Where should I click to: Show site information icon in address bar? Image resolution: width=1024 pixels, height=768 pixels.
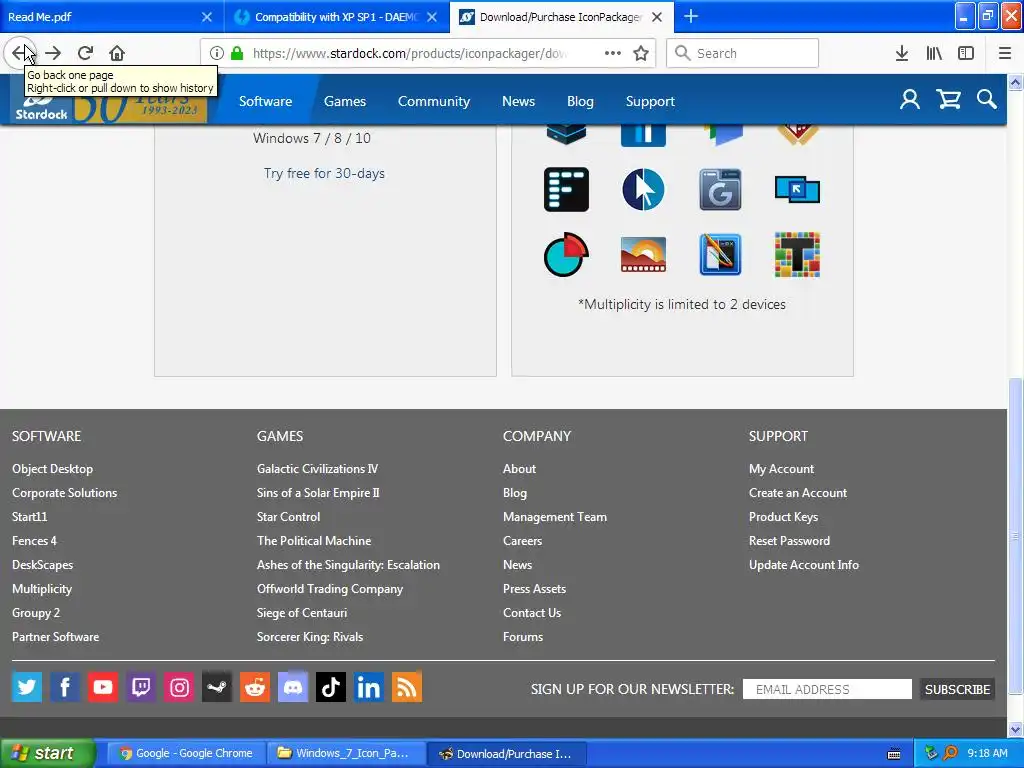(217, 53)
